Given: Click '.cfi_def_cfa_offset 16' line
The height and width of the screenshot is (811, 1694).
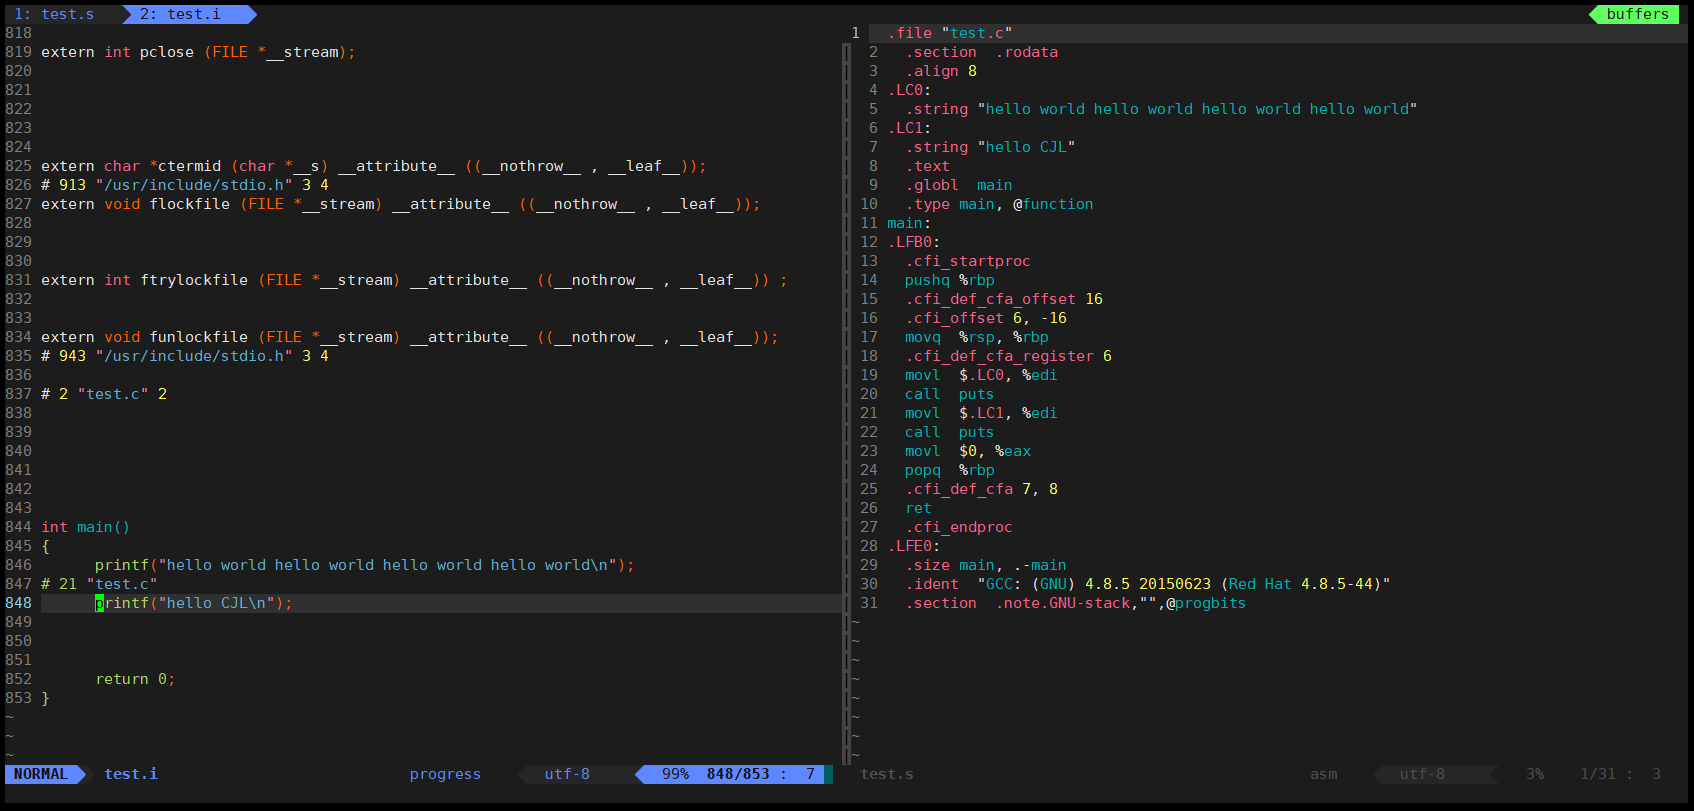Looking at the screenshot, I should pos(1004,299).
